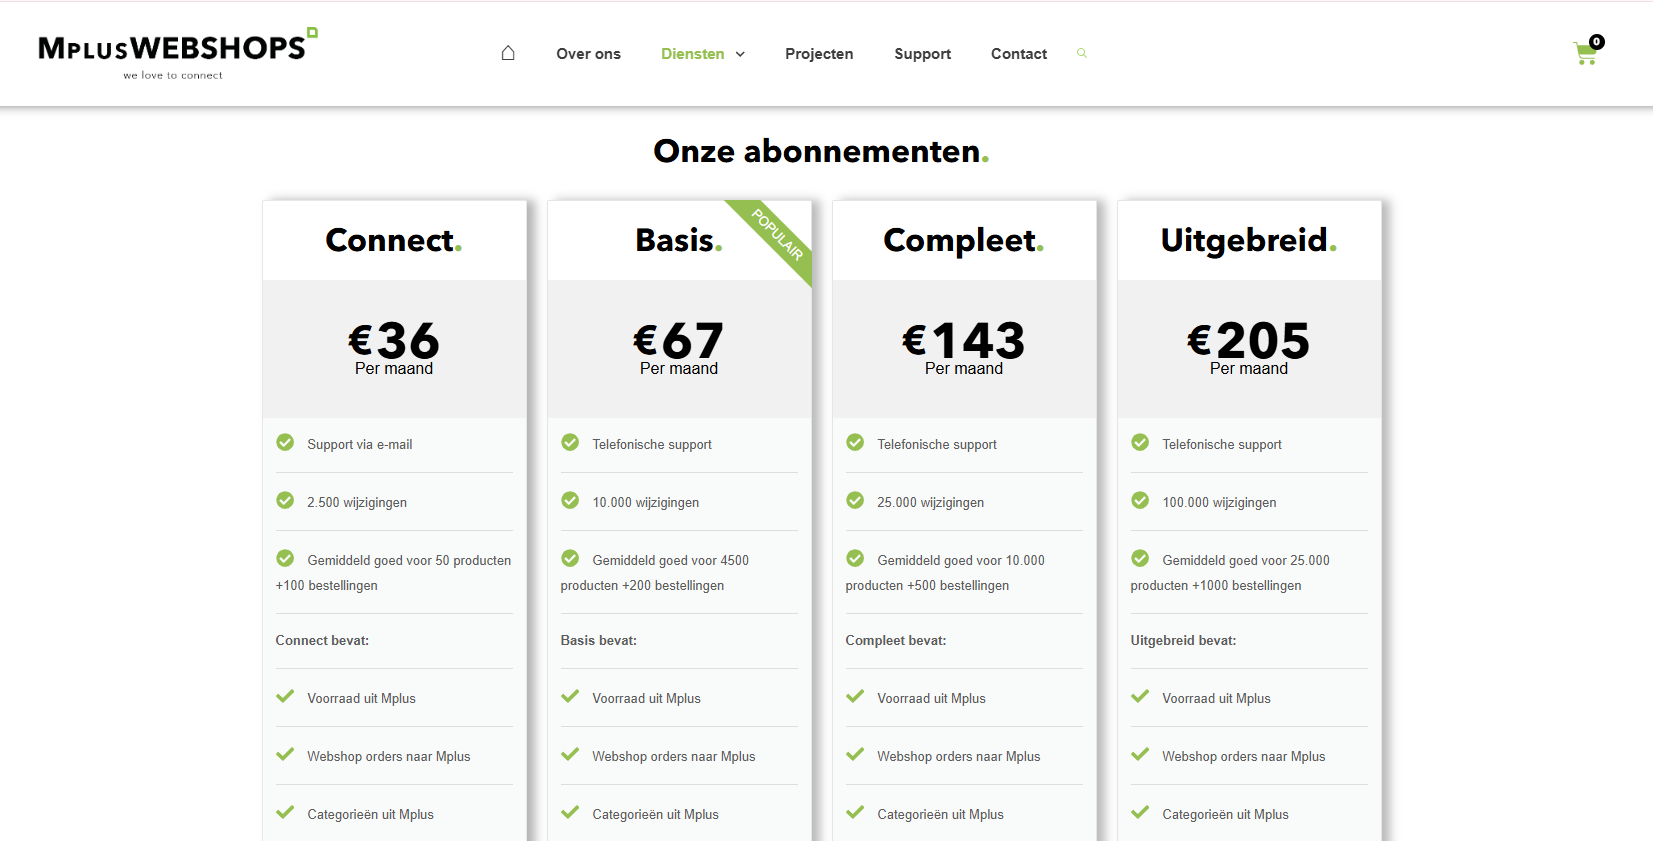Open the search magnifier icon
The width and height of the screenshot is (1653, 841).
coord(1081,53)
